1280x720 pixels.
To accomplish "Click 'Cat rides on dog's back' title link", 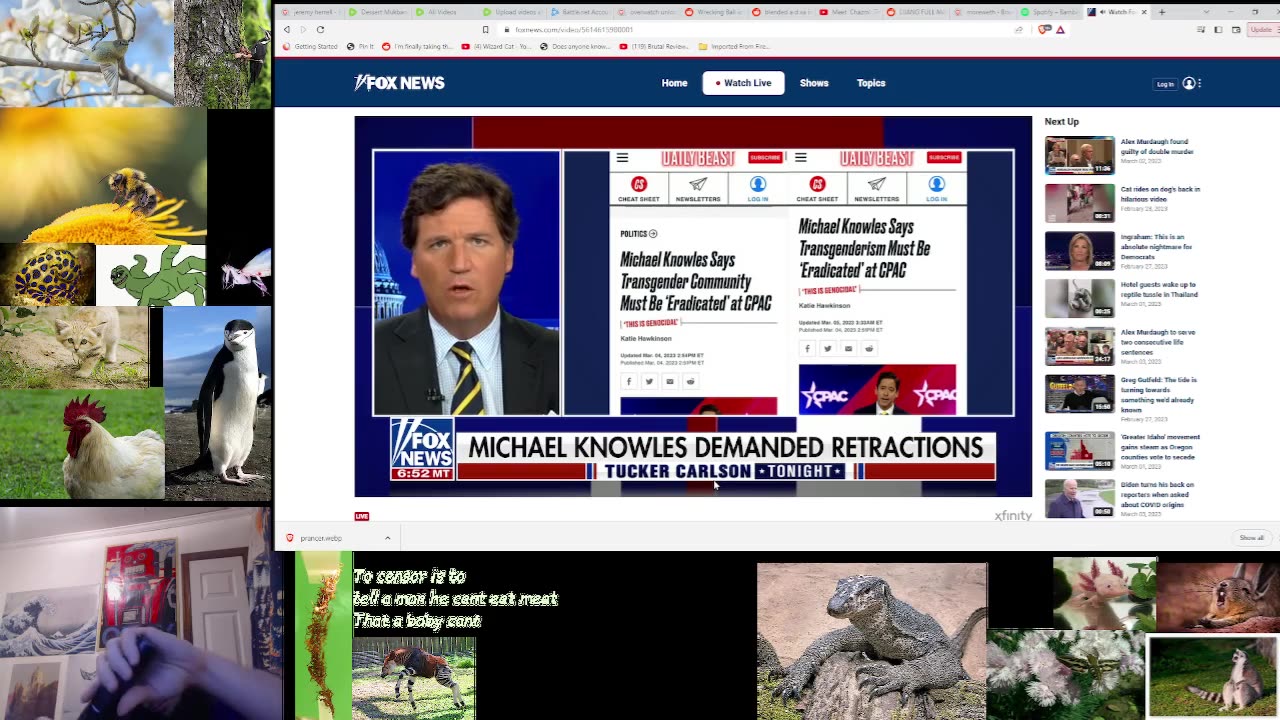I will pyautogui.click(x=1160, y=194).
